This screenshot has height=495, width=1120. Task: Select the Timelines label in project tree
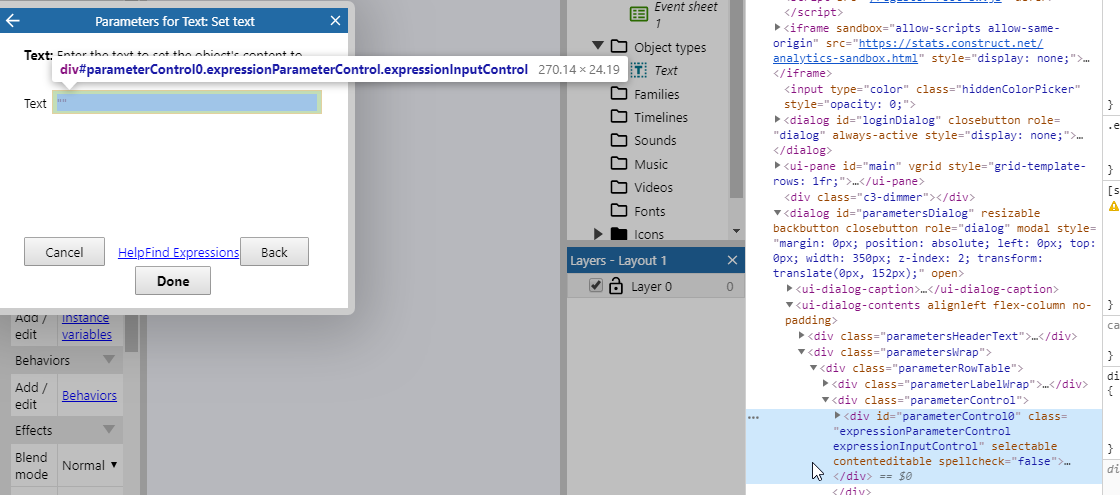661,117
